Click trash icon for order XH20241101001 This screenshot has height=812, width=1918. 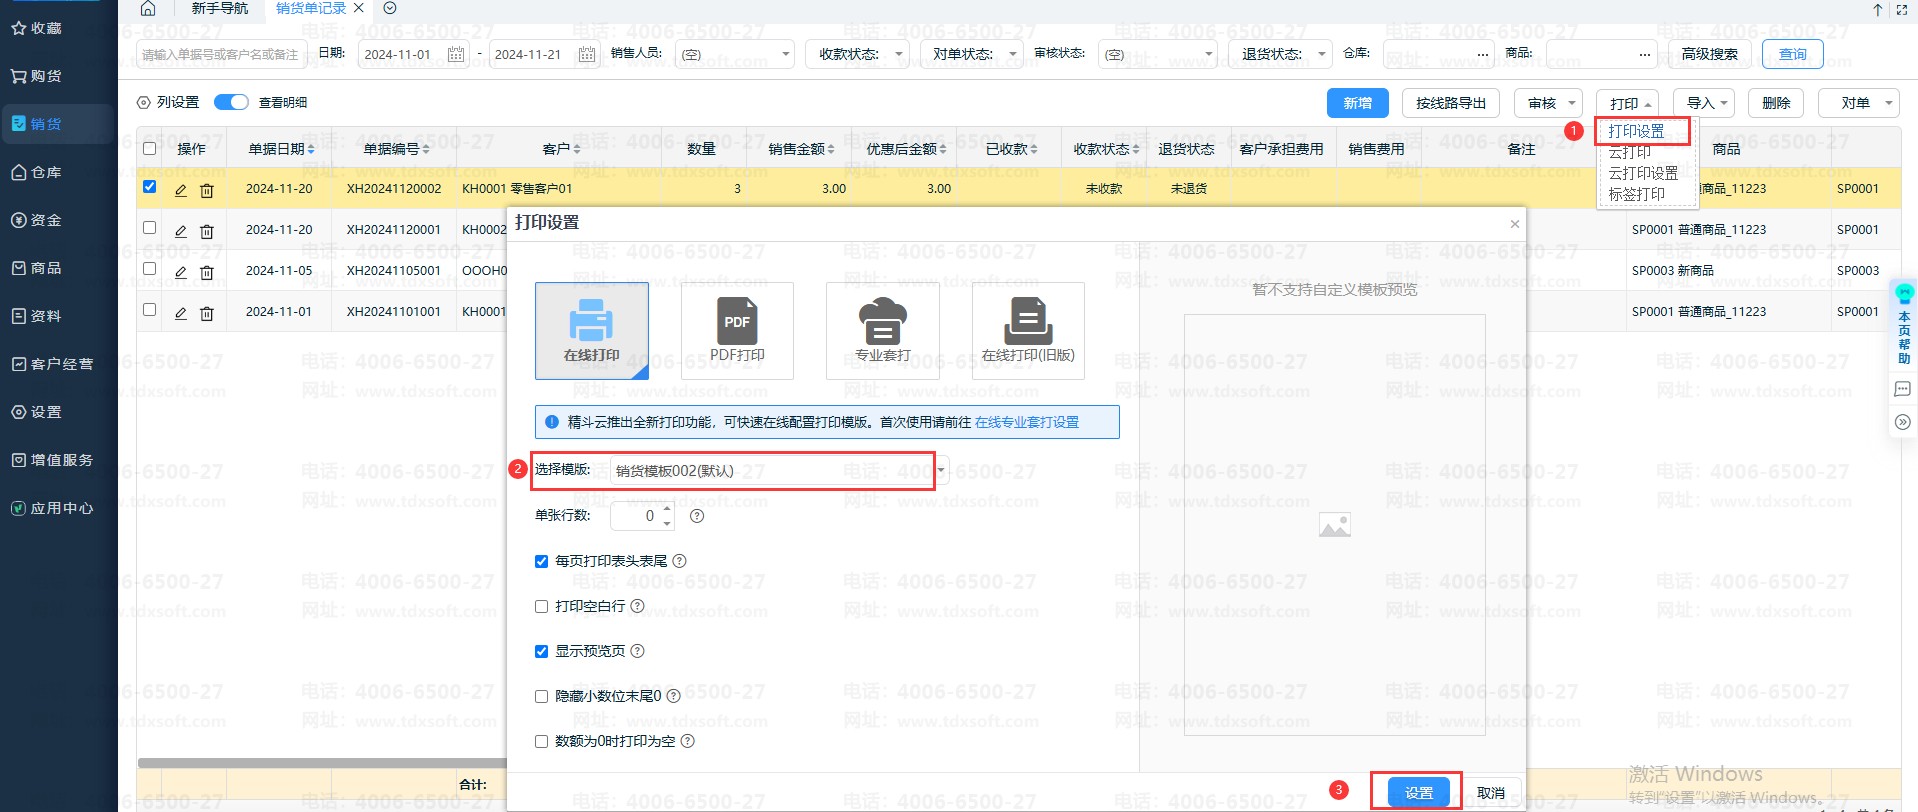click(x=207, y=313)
